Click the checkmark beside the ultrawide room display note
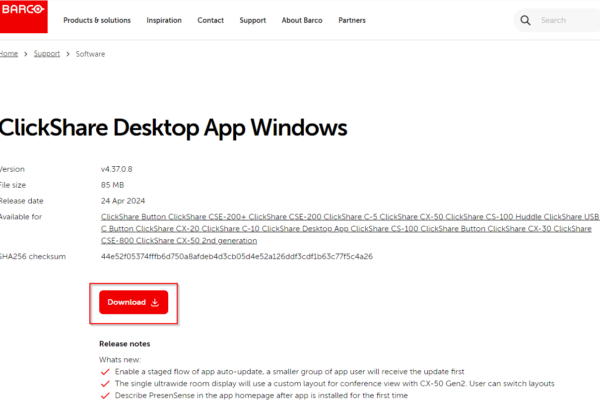The width and height of the screenshot is (600, 403). [x=105, y=382]
